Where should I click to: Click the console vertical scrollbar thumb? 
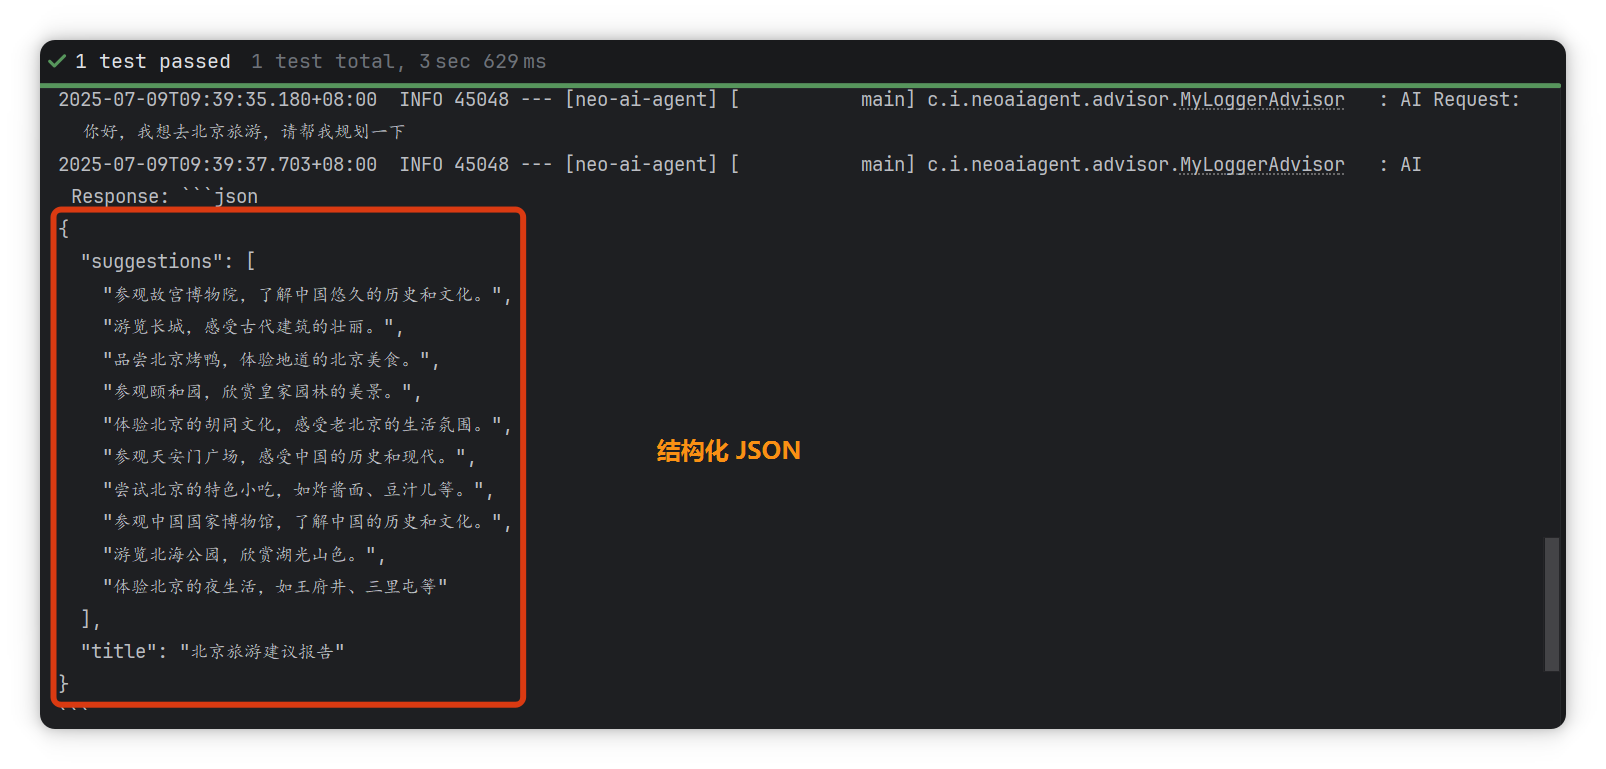tap(1552, 604)
